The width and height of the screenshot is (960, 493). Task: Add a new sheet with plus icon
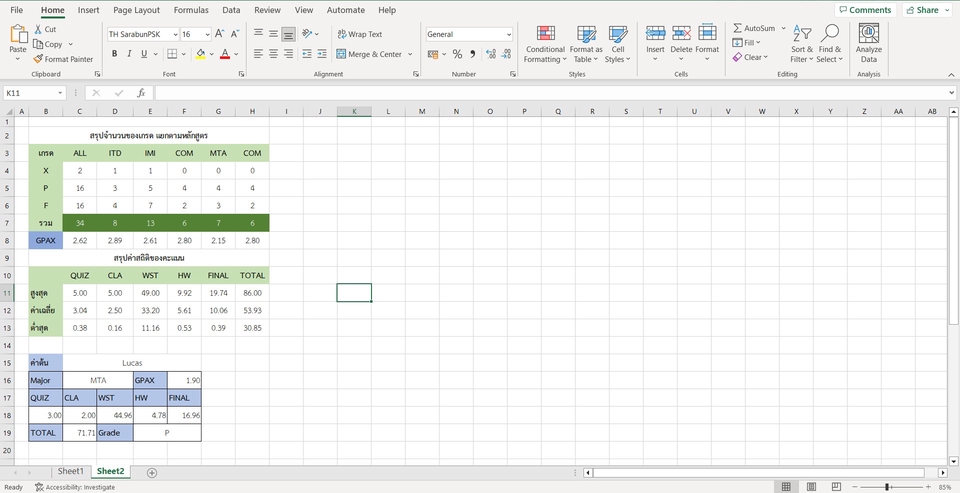point(152,472)
